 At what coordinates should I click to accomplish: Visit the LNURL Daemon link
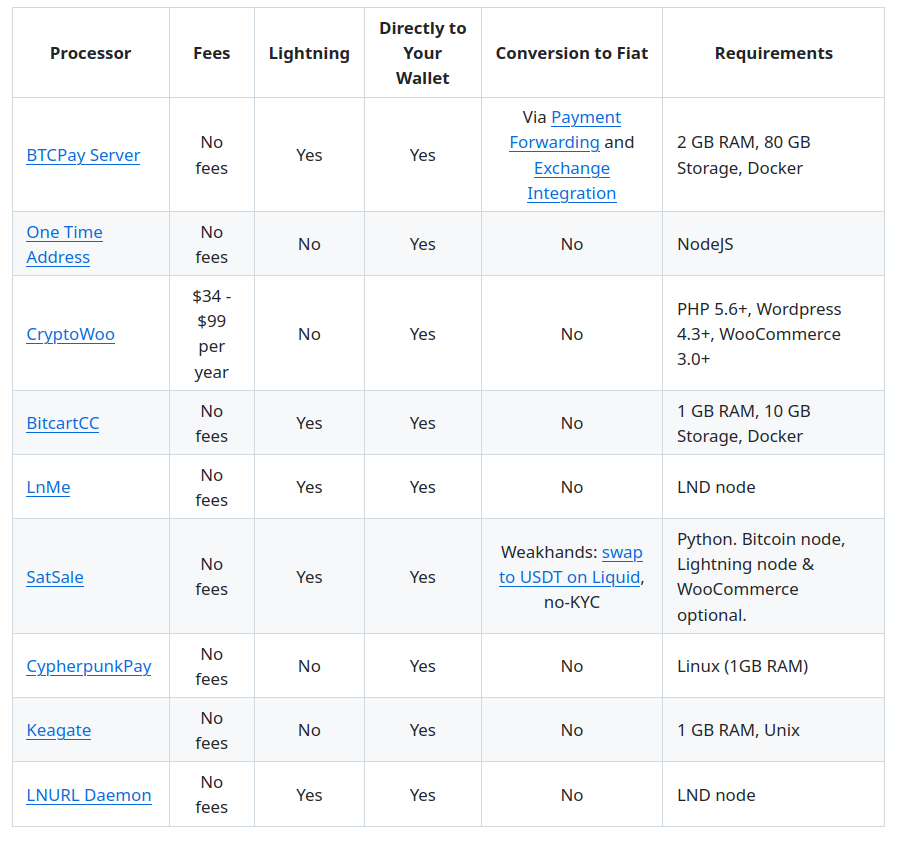pyautogui.click(x=89, y=795)
